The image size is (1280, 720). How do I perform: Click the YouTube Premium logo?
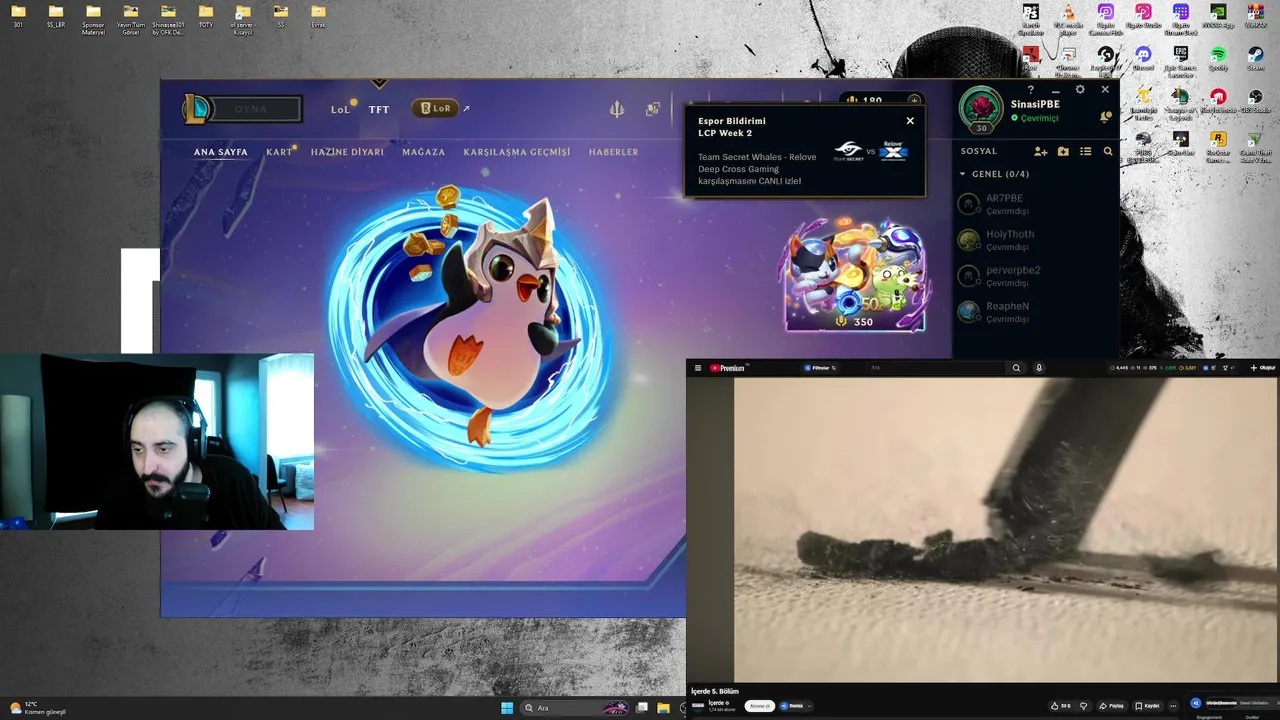(x=729, y=368)
